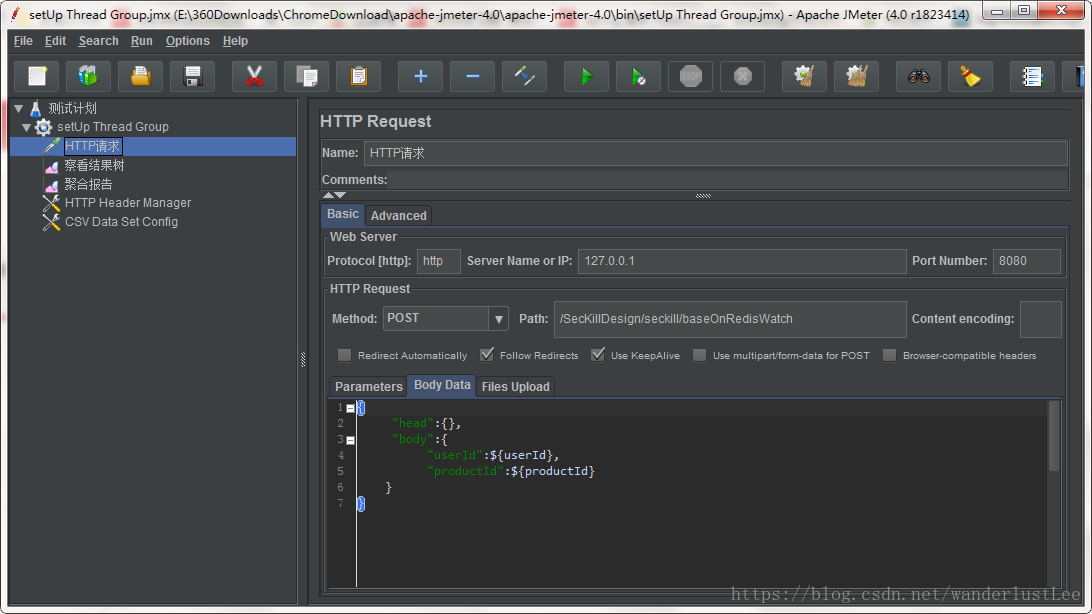
Task: Click the Stop test icon
Action: click(691, 76)
